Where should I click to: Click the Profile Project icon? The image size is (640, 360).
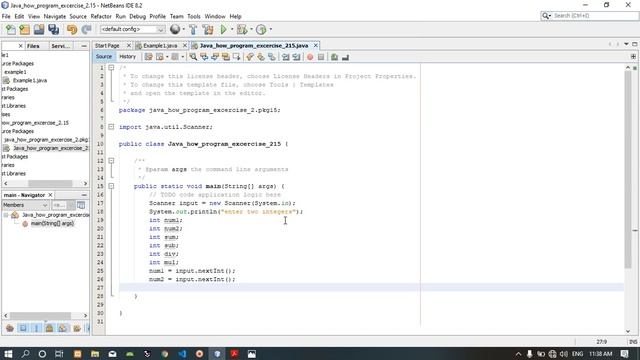(x=261, y=29)
